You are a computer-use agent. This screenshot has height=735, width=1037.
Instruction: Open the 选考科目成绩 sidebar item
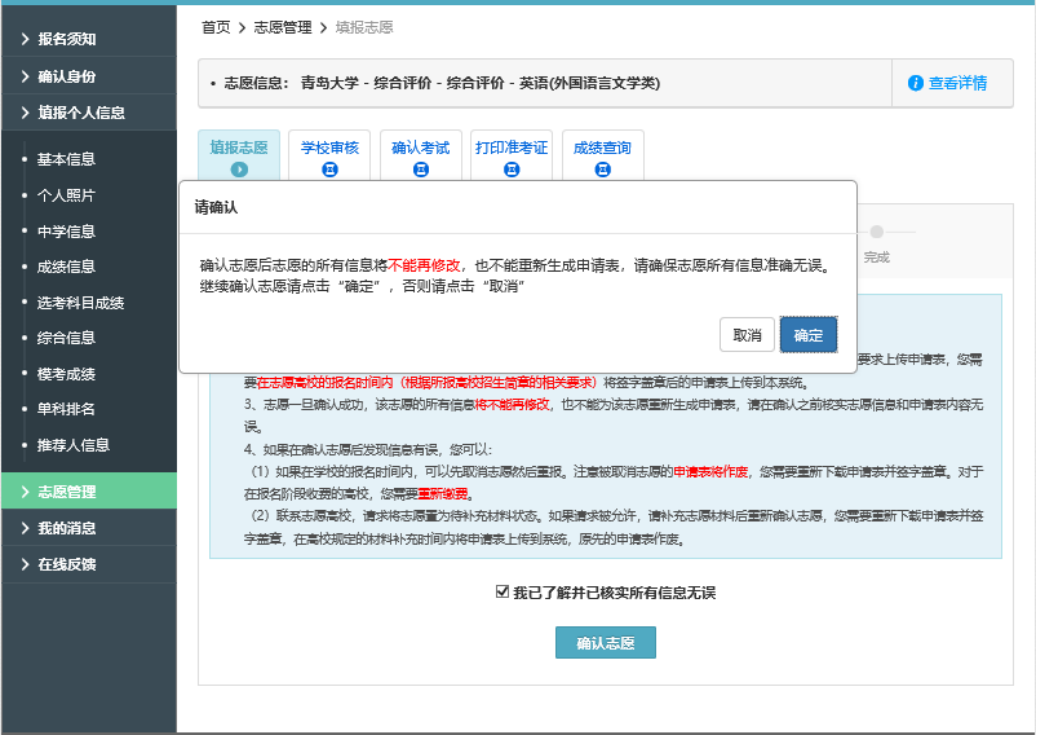click(x=80, y=302)
